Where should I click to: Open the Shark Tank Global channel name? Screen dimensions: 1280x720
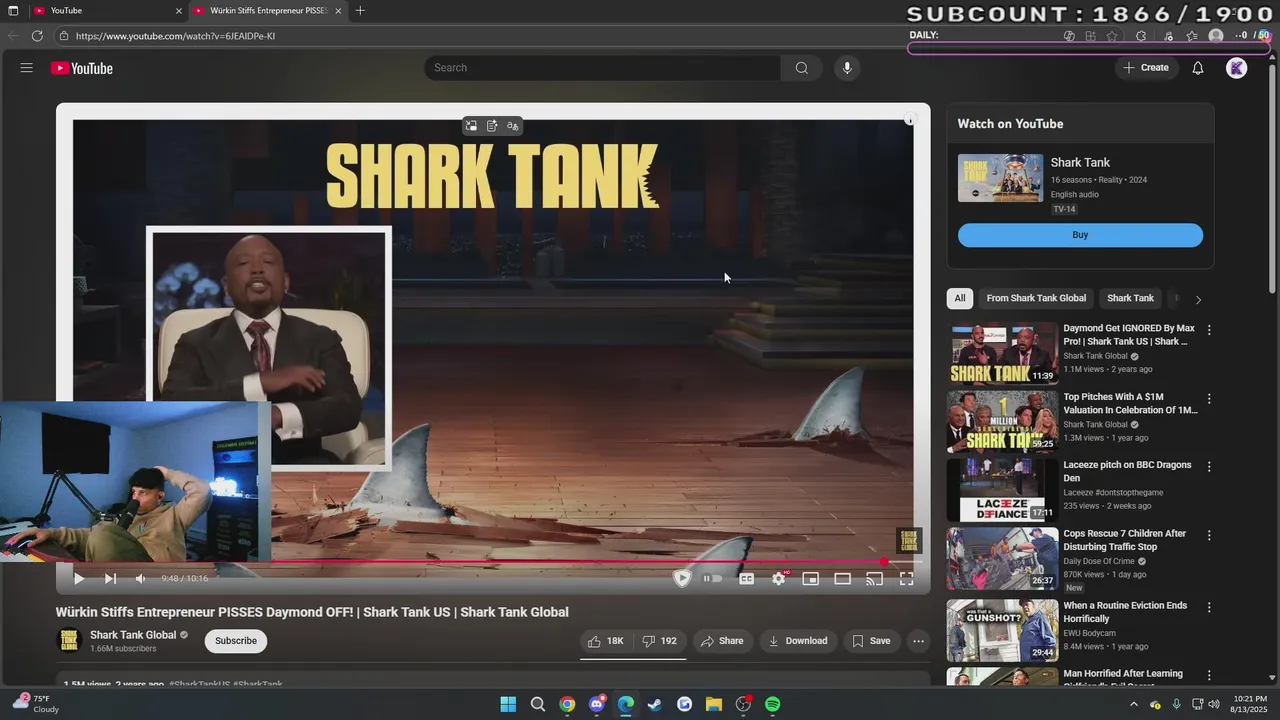[x=133, y=635]
